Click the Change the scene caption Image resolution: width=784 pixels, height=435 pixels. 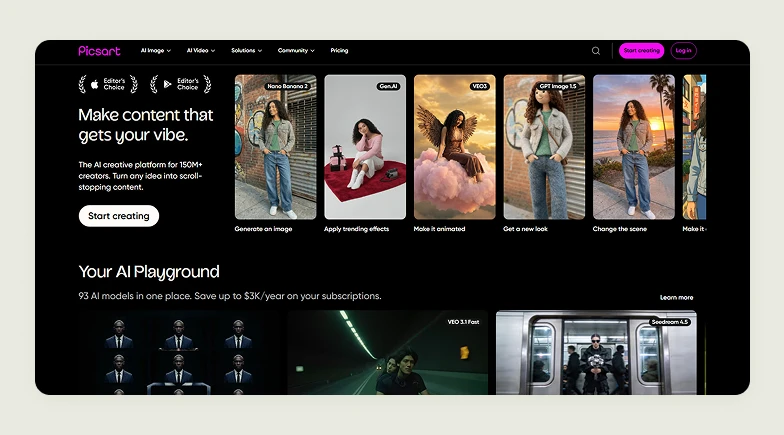620,229
